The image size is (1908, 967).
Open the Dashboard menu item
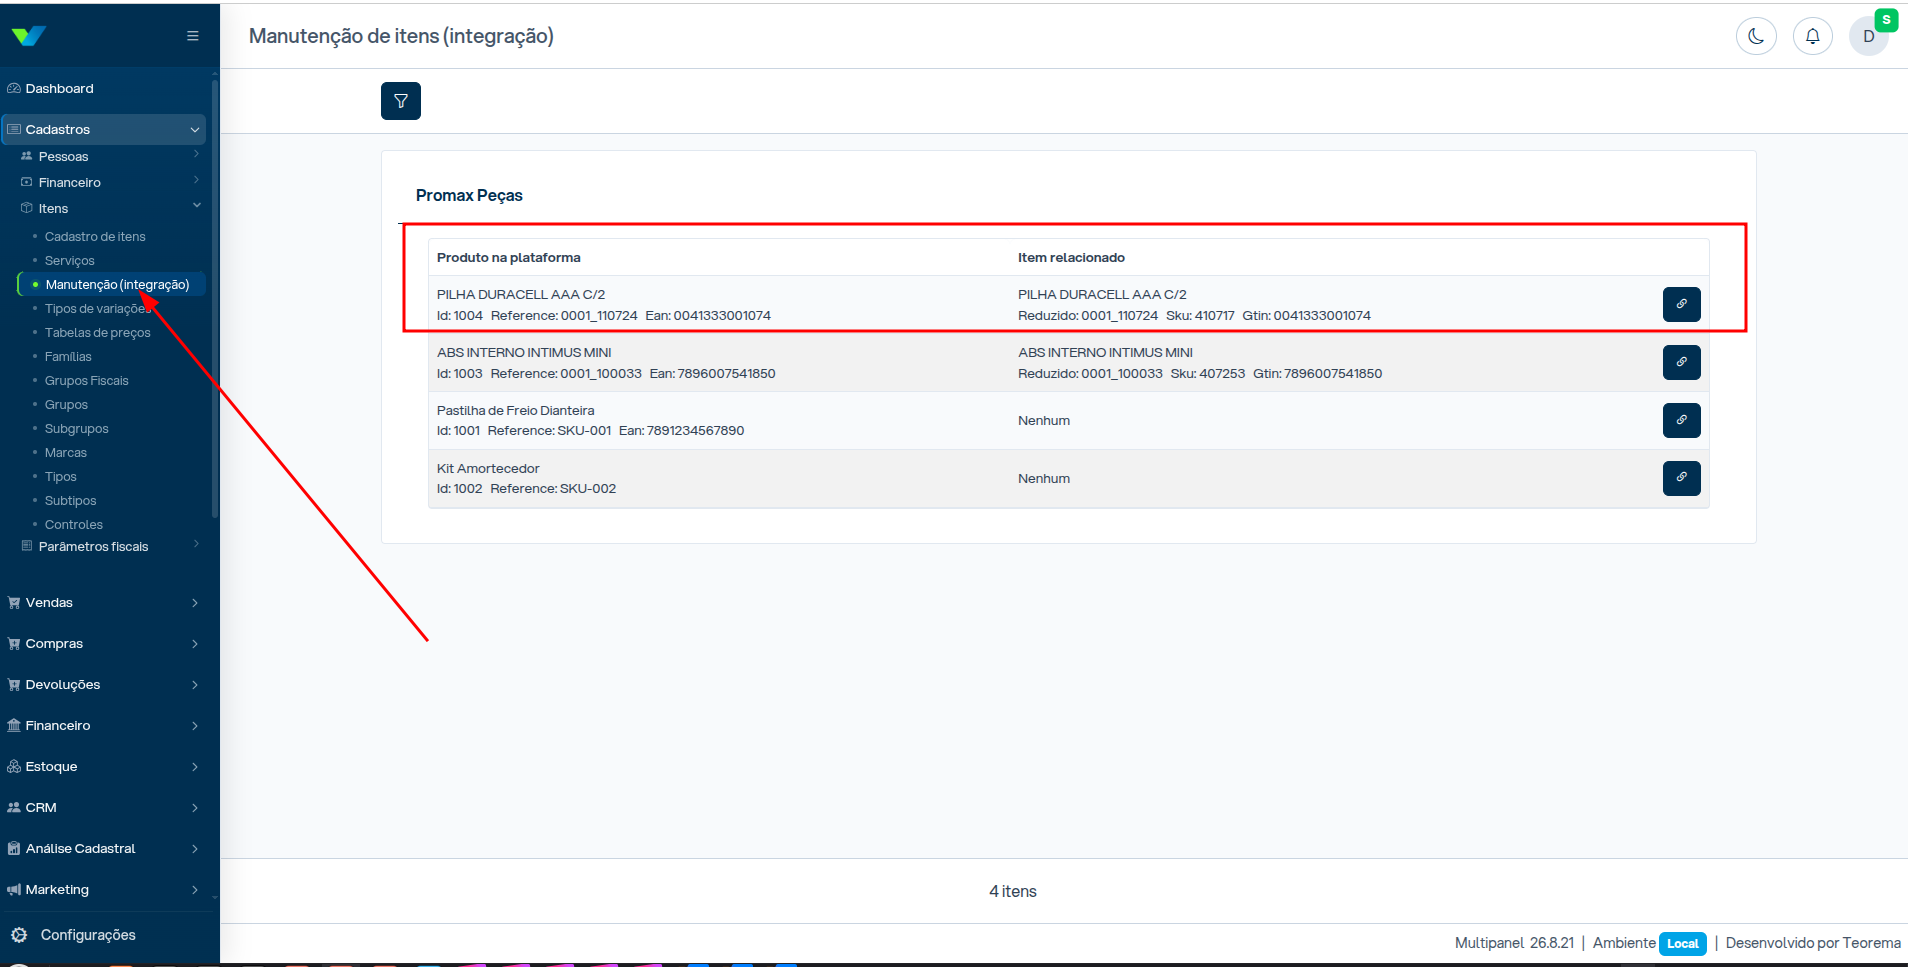click(x=104, y=89)
